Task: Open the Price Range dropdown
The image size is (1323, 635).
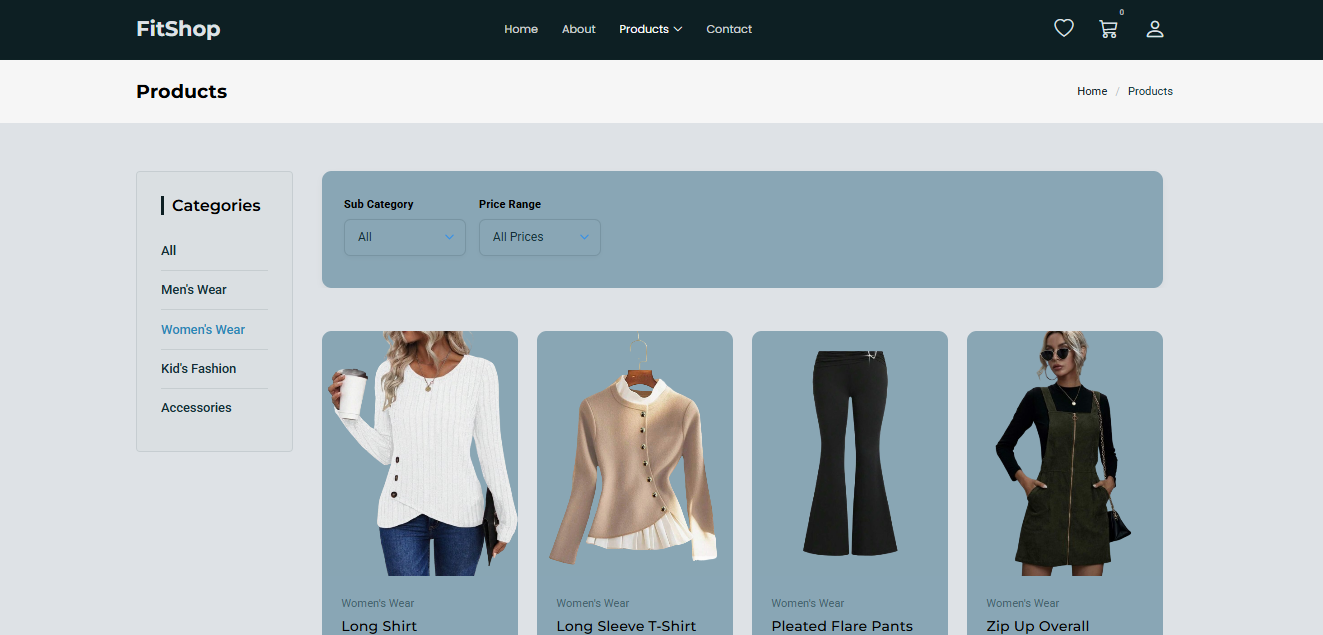Action: tap(539, 237)
